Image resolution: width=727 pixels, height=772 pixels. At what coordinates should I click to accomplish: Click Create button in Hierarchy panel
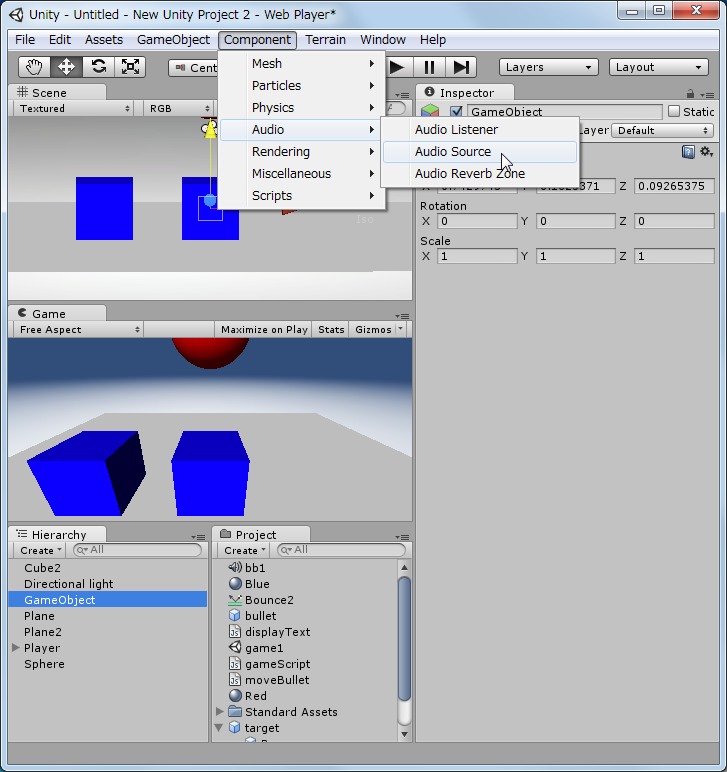(x=40, y=550)
